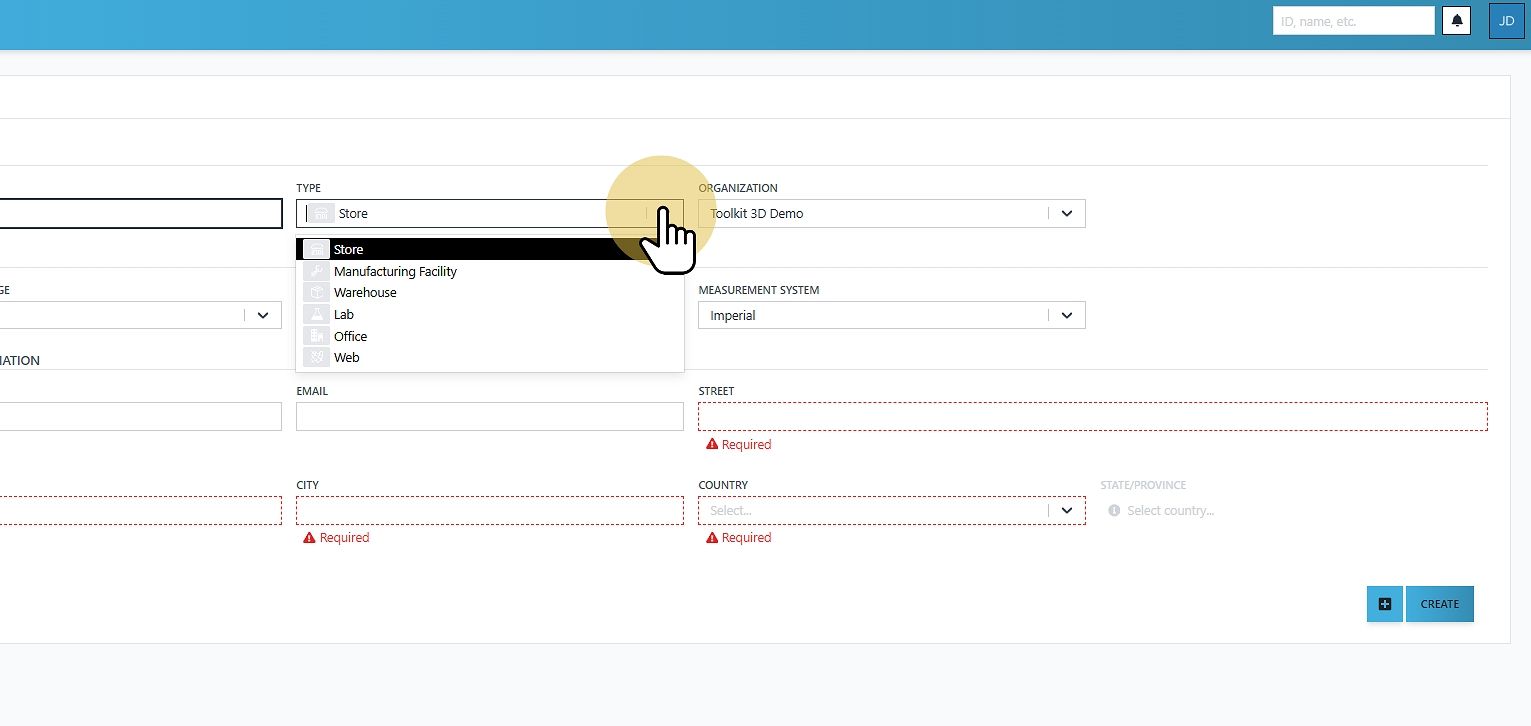The width and height of the screenshot is (1531, 726).
Task: Click the globe icon for Web
Action: coord(316,357)
